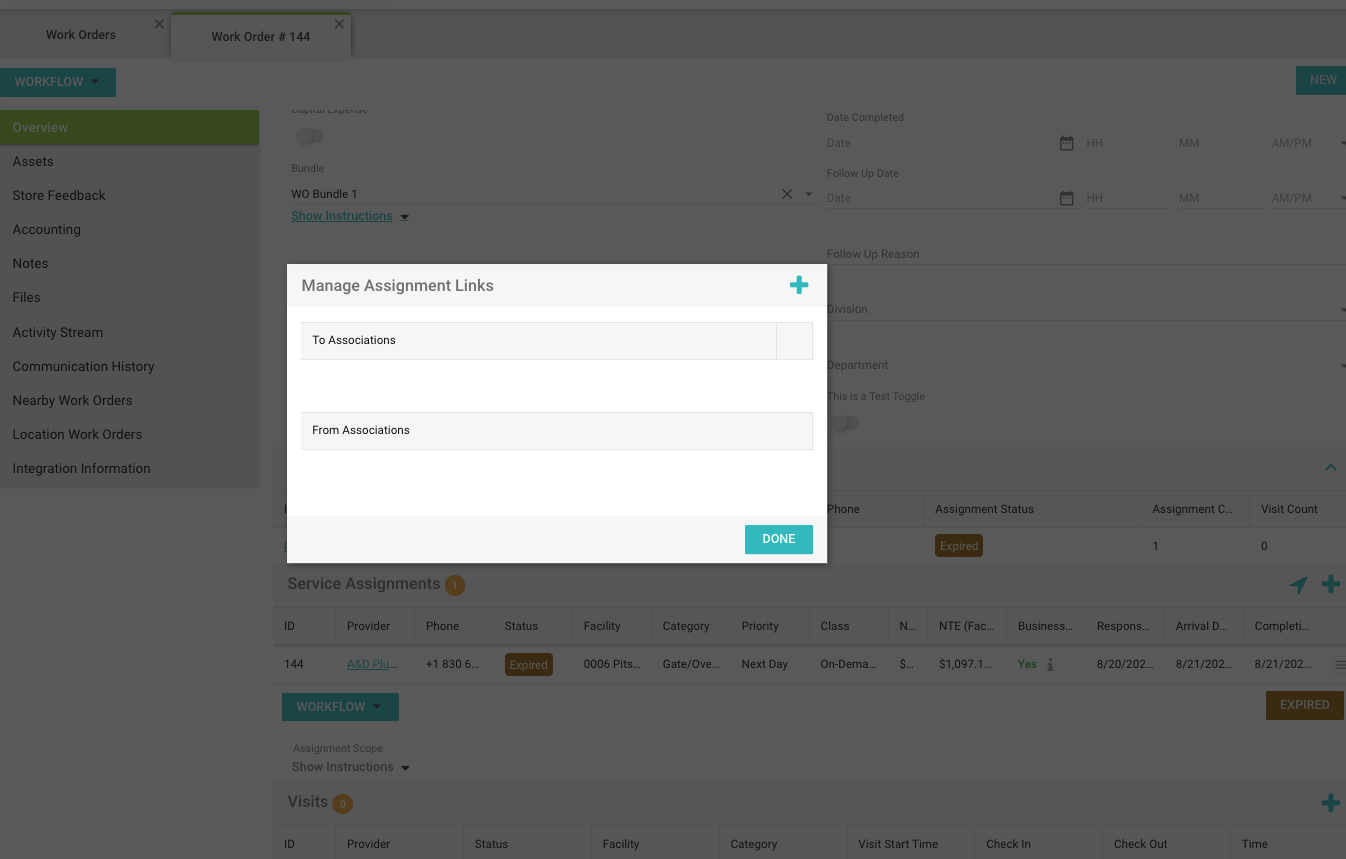Open the WORKFLOW dropdown below assignment table
Screen dimensions: 1346x859
tap(340, 706)
